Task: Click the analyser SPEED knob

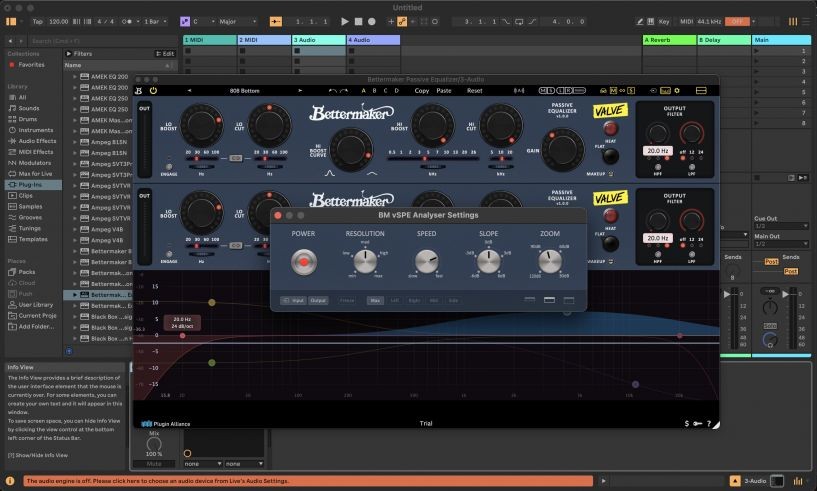Action: click(x=426, y=262)
